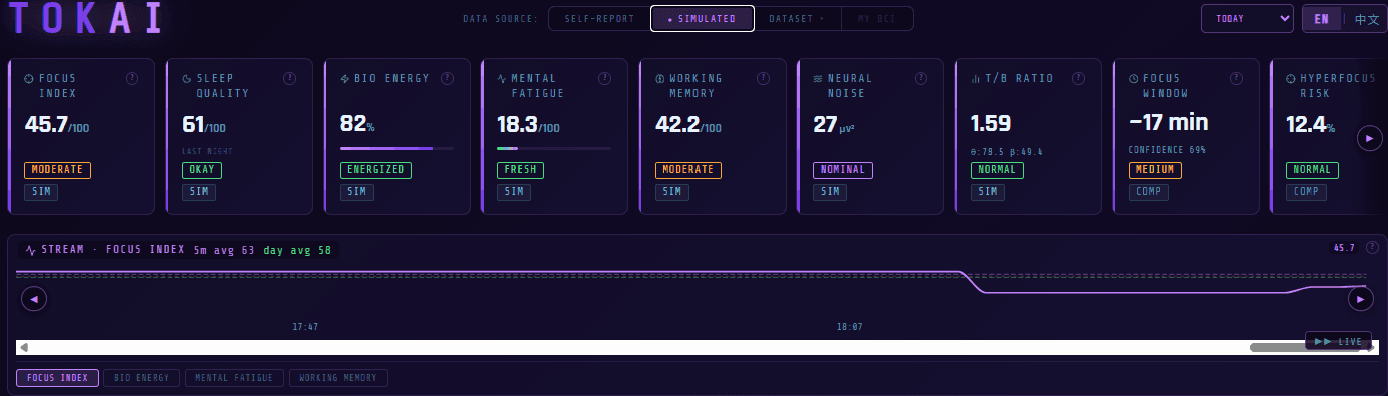
Task: Click the 45.7 current value label on chart
Action: (x=1344, y=248)
